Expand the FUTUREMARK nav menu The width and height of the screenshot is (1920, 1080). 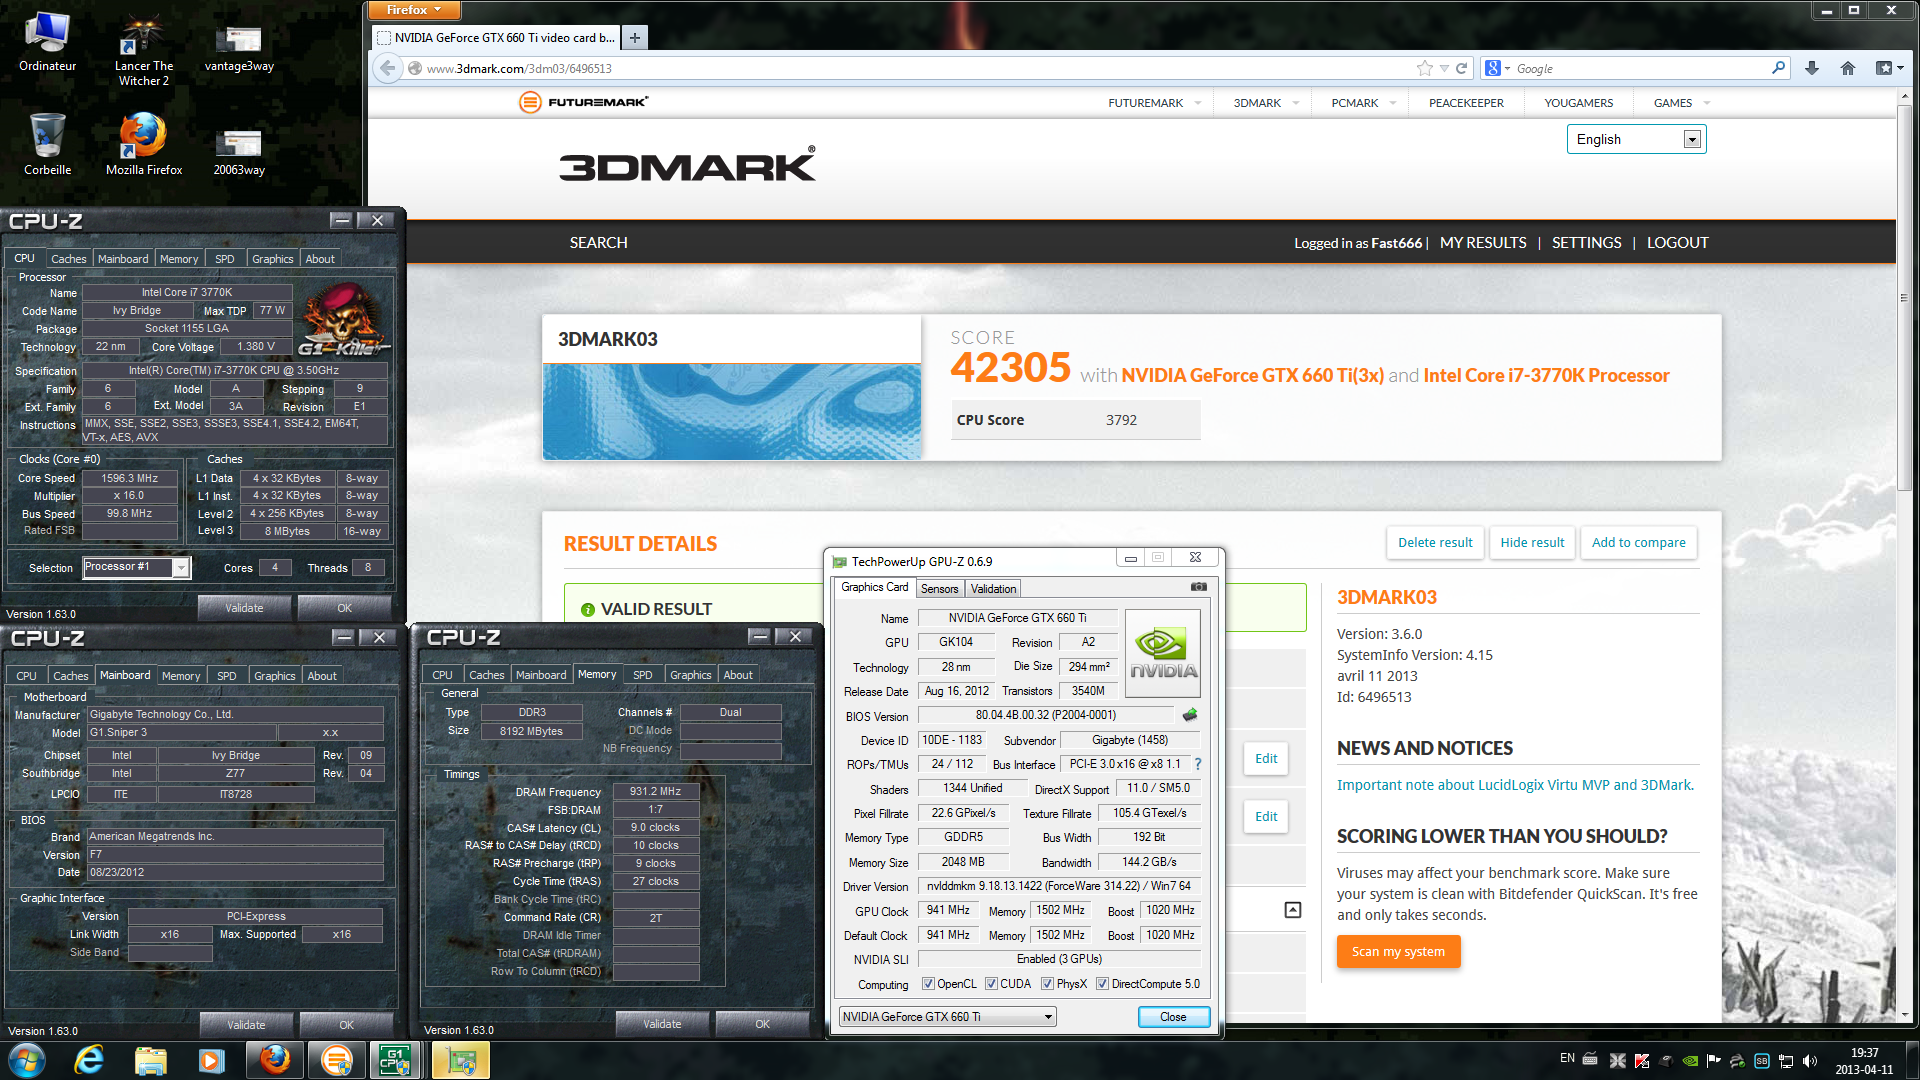(x=1154, y=103)
